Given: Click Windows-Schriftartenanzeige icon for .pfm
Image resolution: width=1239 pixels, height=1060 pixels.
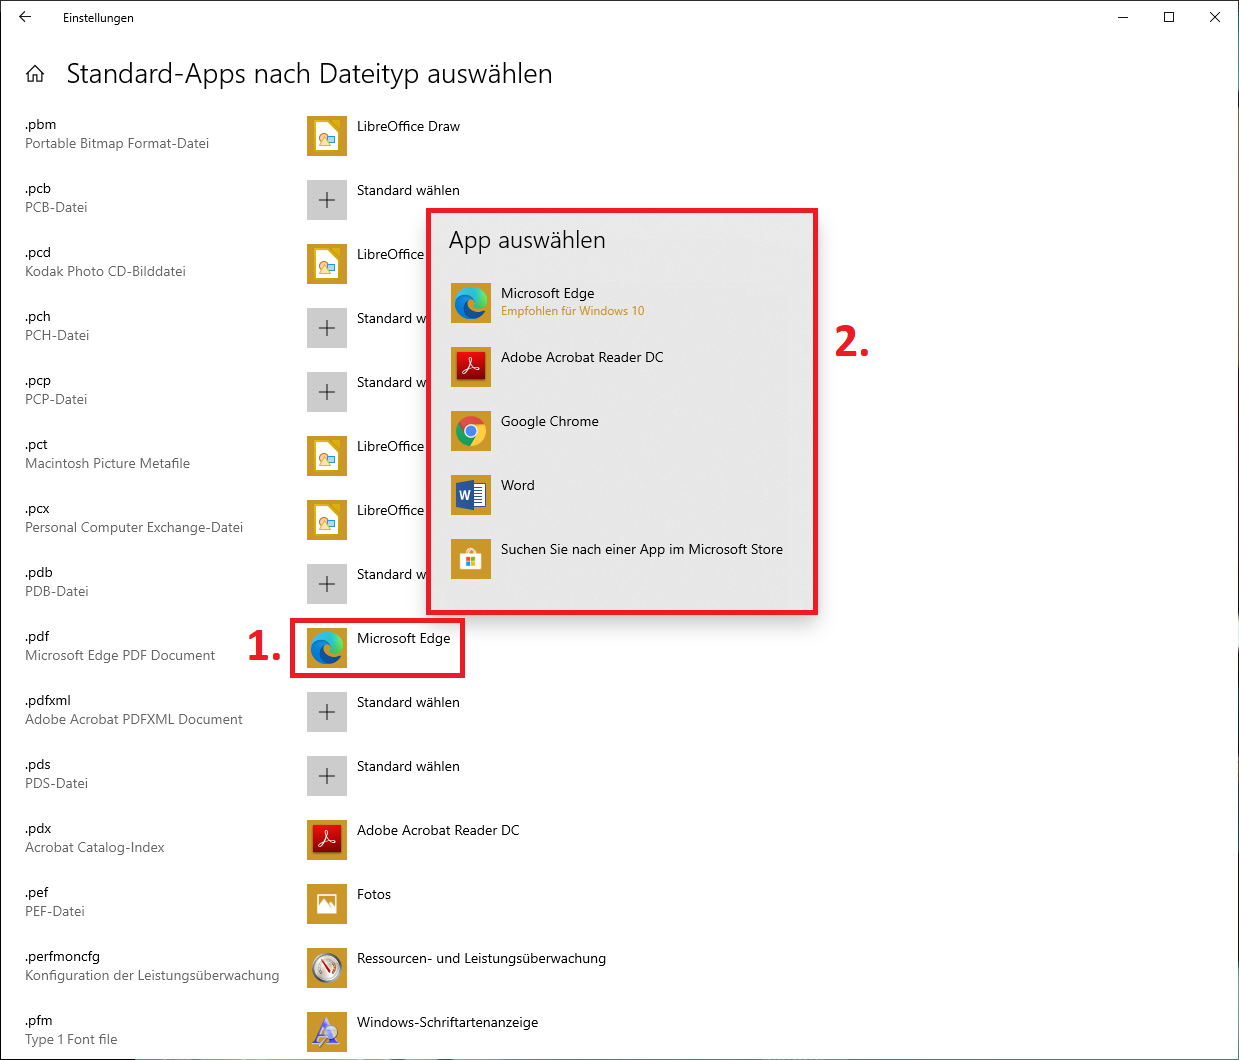Looking at the screenshot, I should coord(327,1032).
